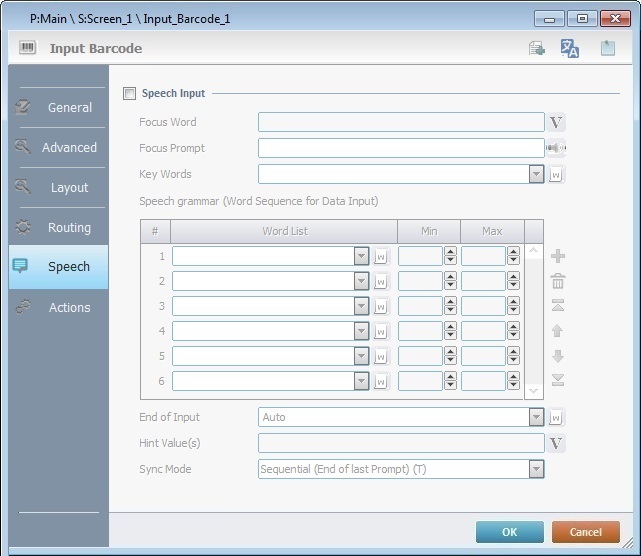Open the Sync Mode dropdown
641x556 pixels.
(536, 469)
